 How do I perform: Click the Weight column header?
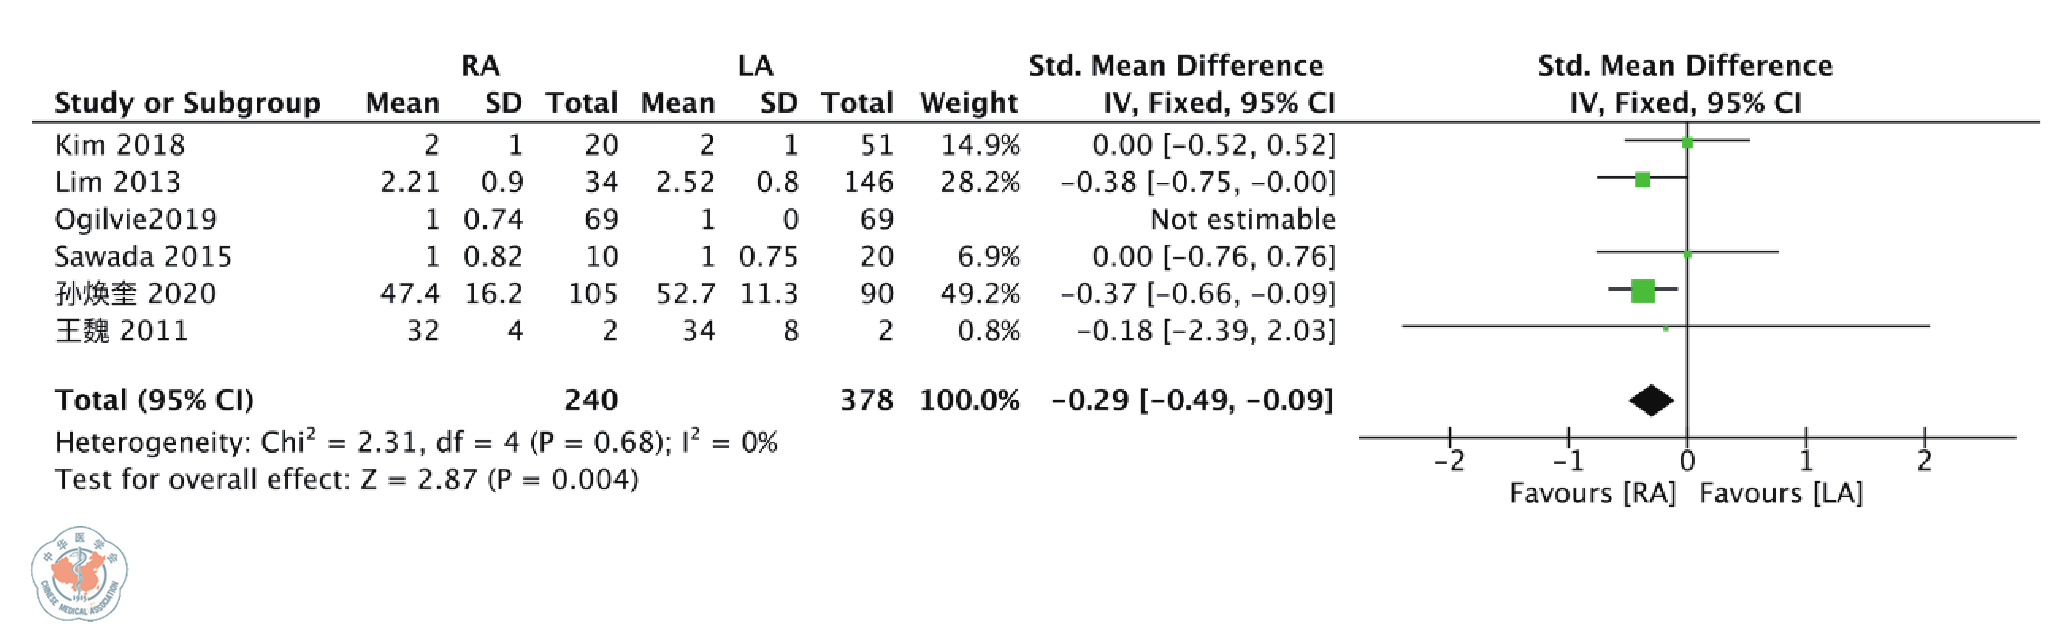(968, 103)
